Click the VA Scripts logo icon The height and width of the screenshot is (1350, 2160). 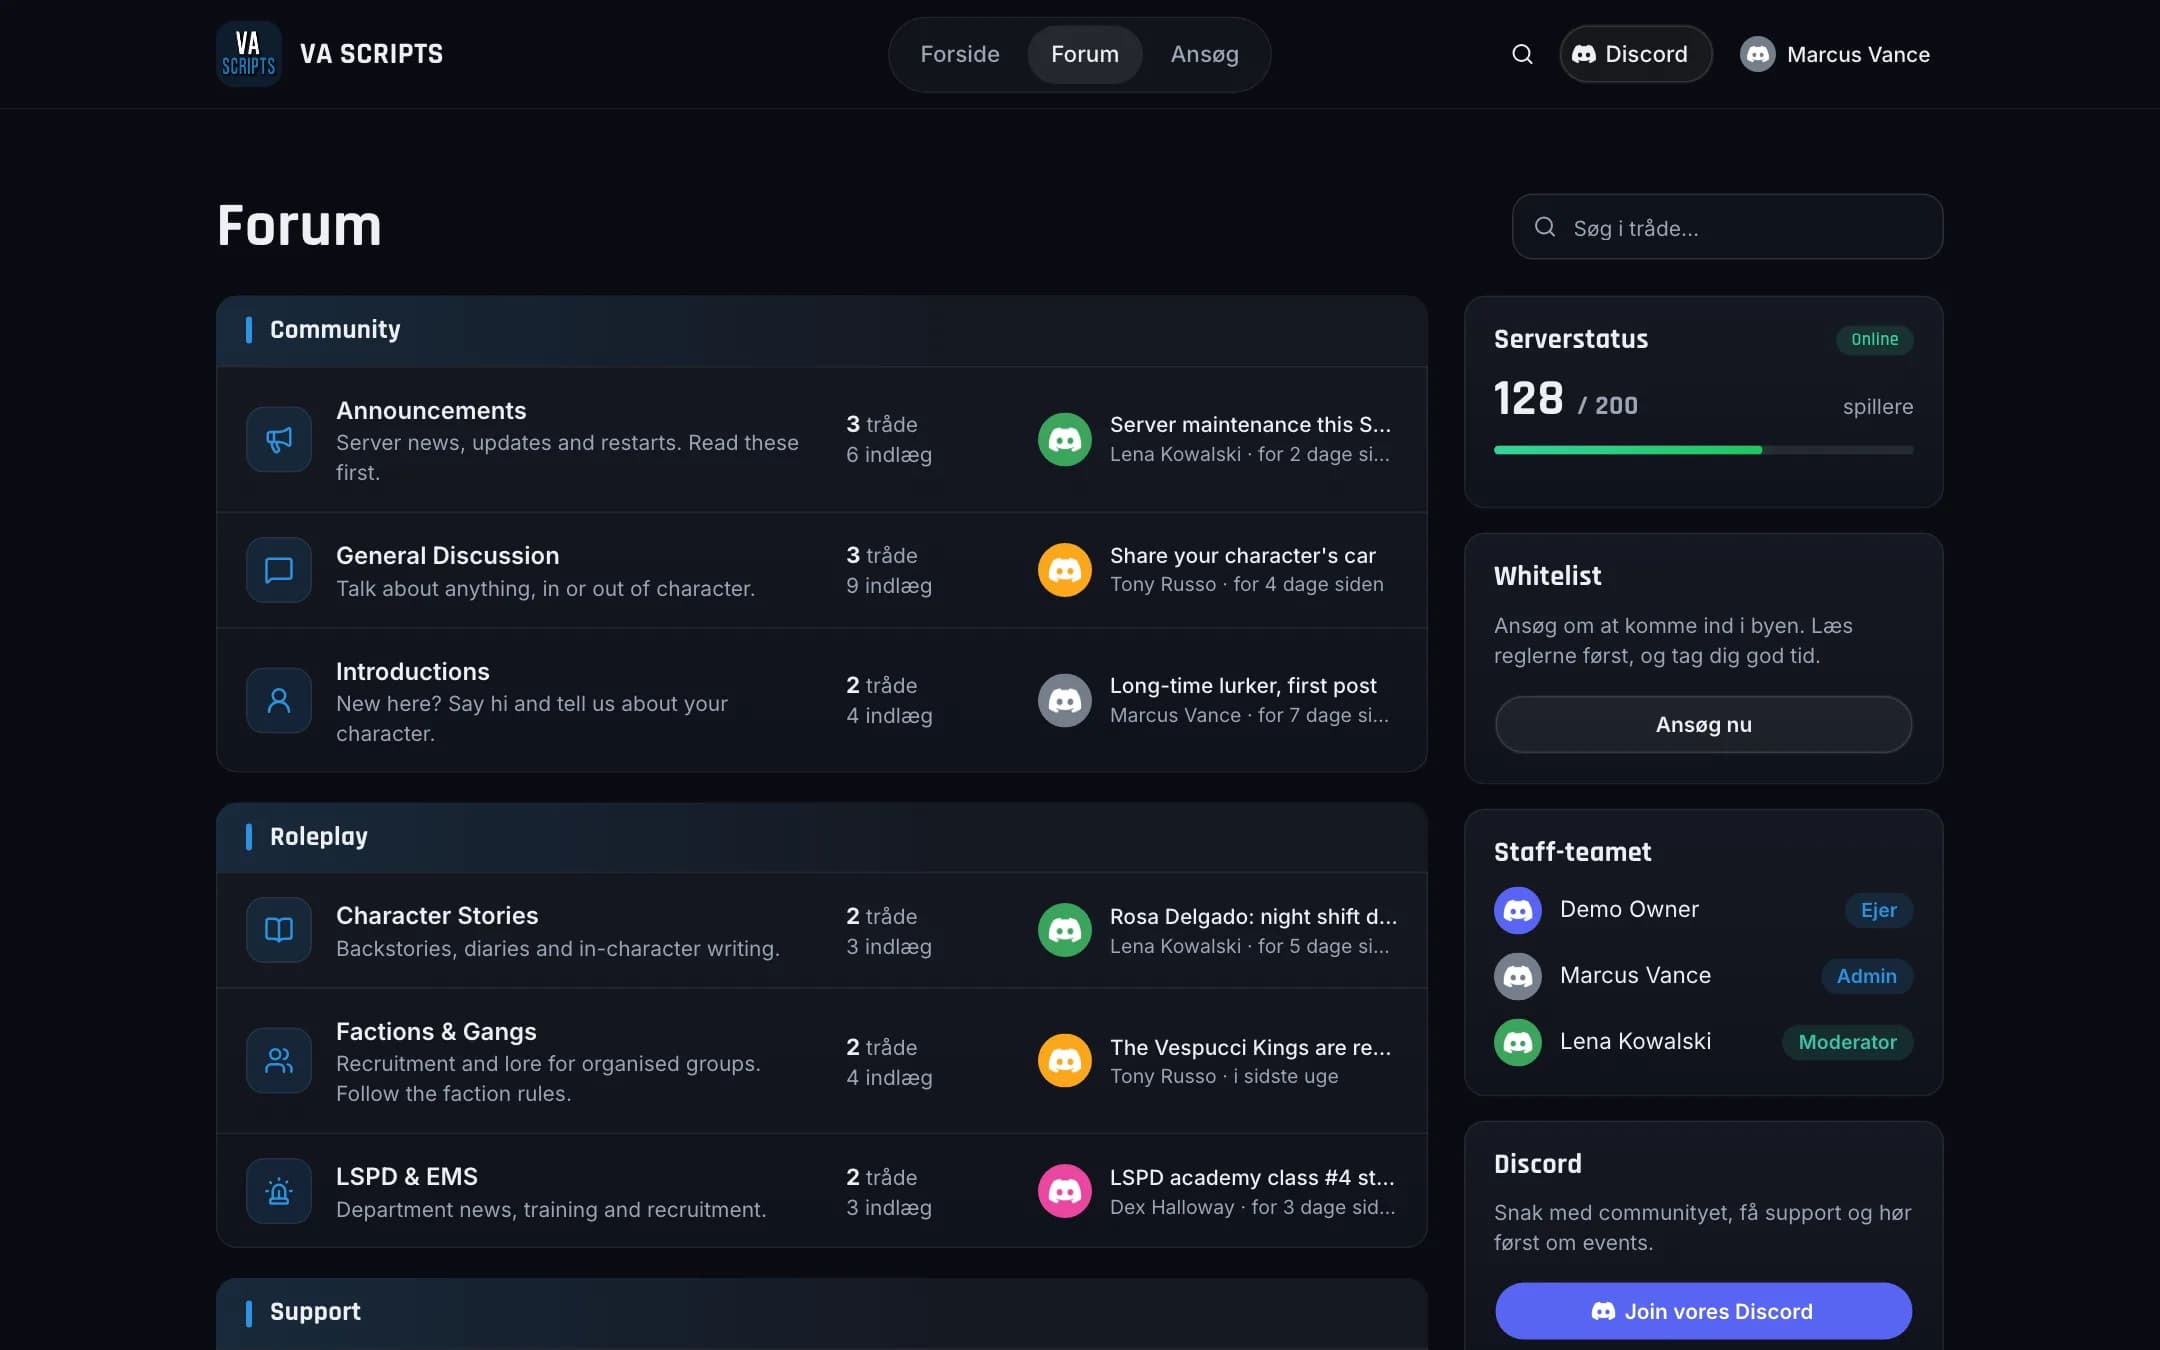click(x=248, y=54)
